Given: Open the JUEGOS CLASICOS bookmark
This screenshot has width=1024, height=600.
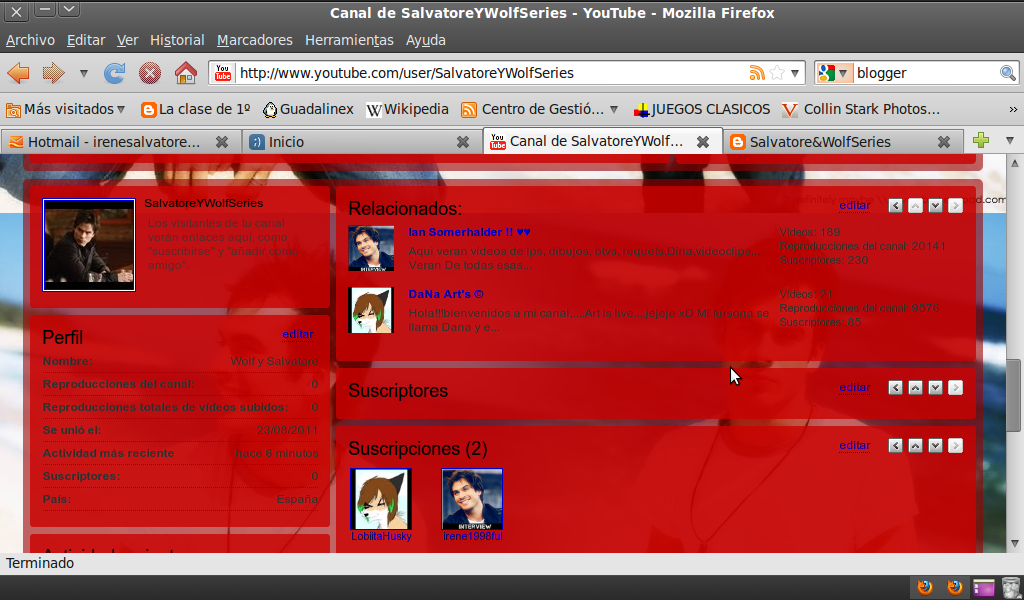Looking at the screenshot, I should (702, 109).
